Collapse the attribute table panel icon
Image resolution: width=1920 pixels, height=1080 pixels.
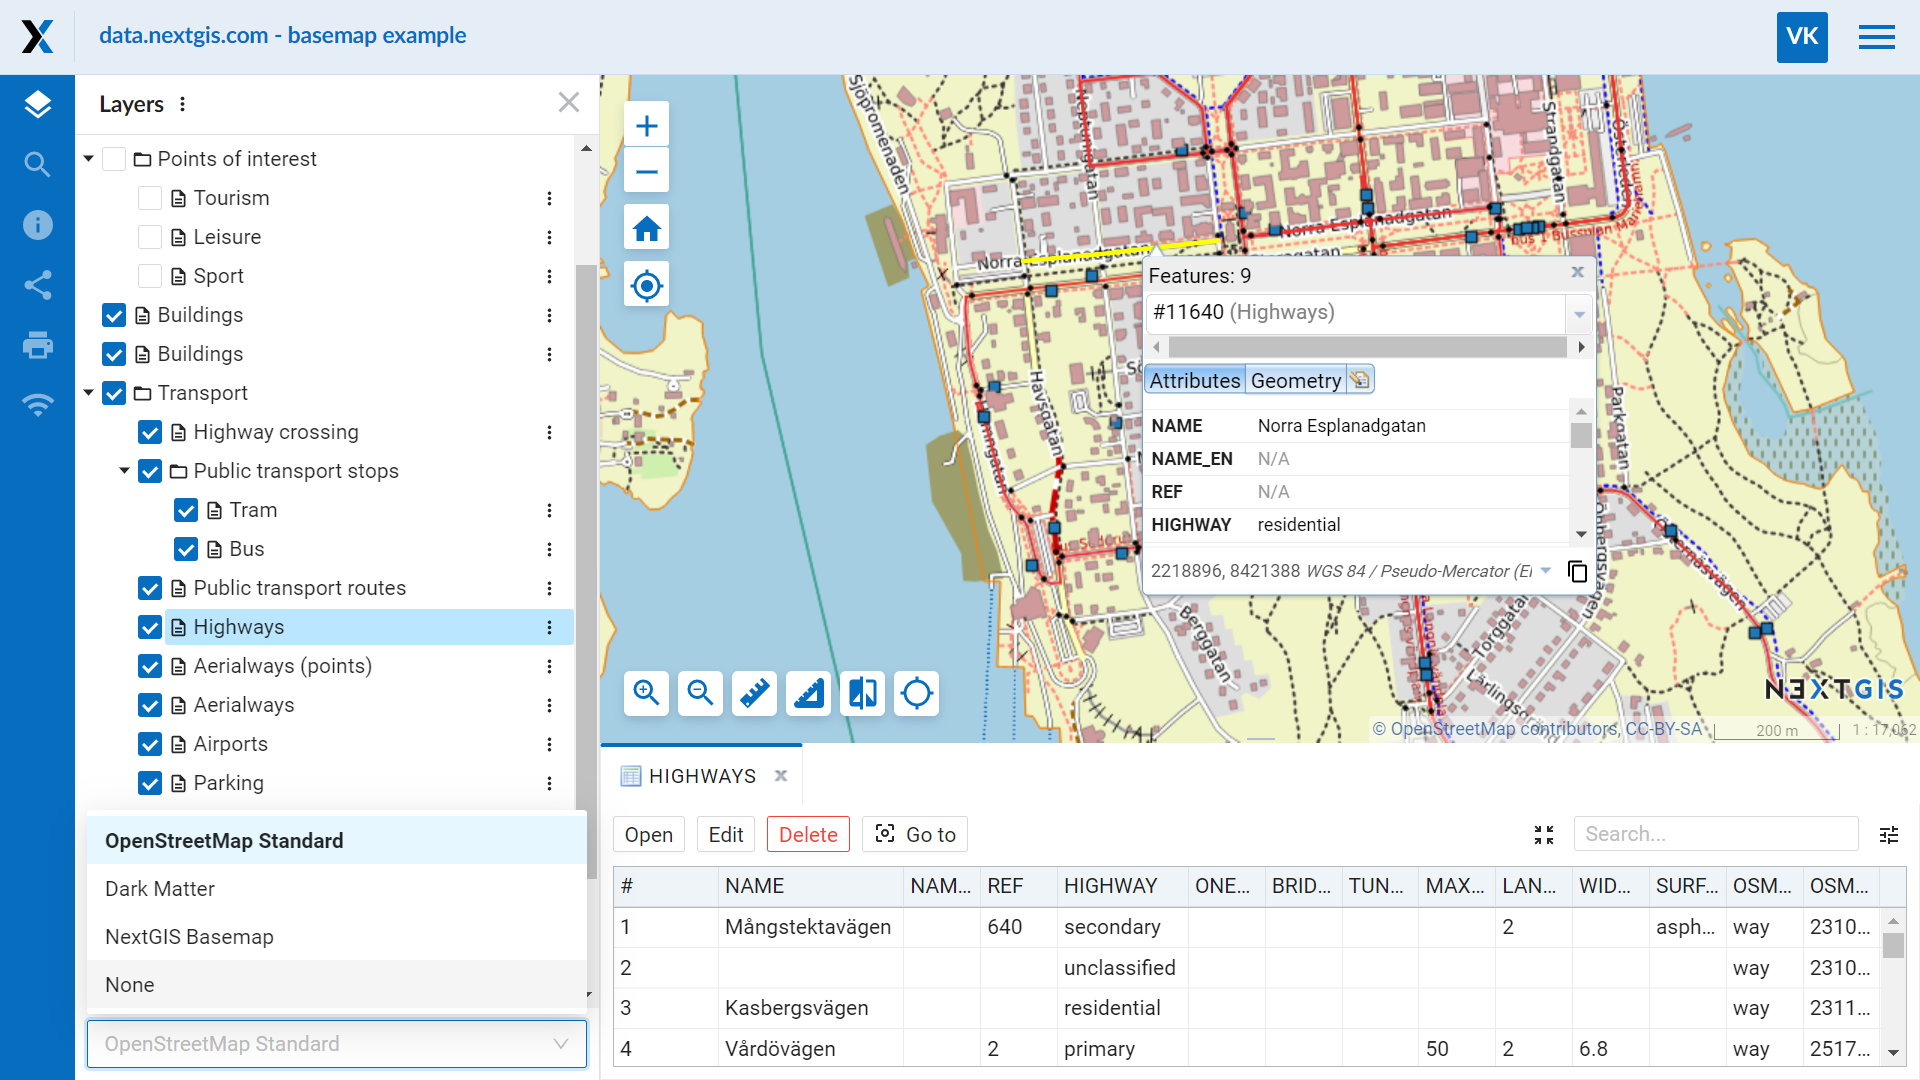tap(1544, 835)
